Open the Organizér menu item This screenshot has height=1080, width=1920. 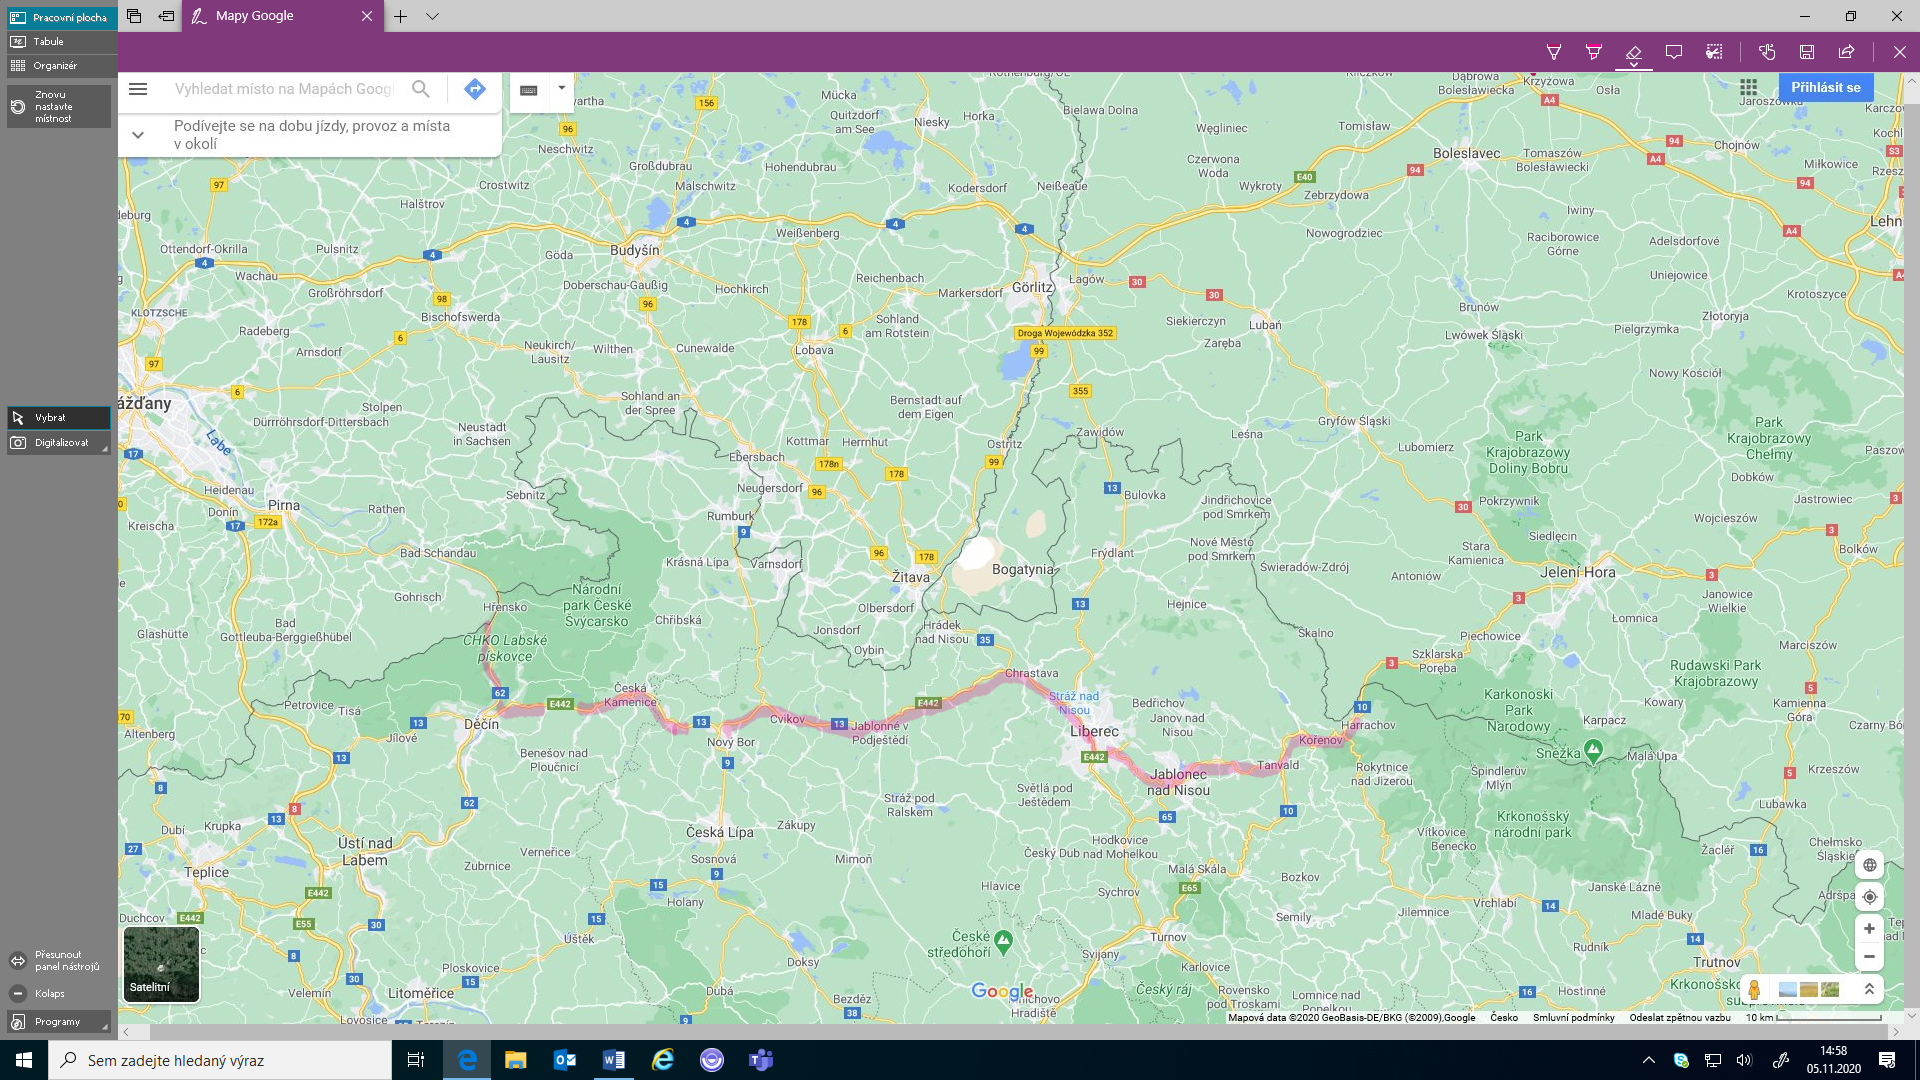coord(55,66)
